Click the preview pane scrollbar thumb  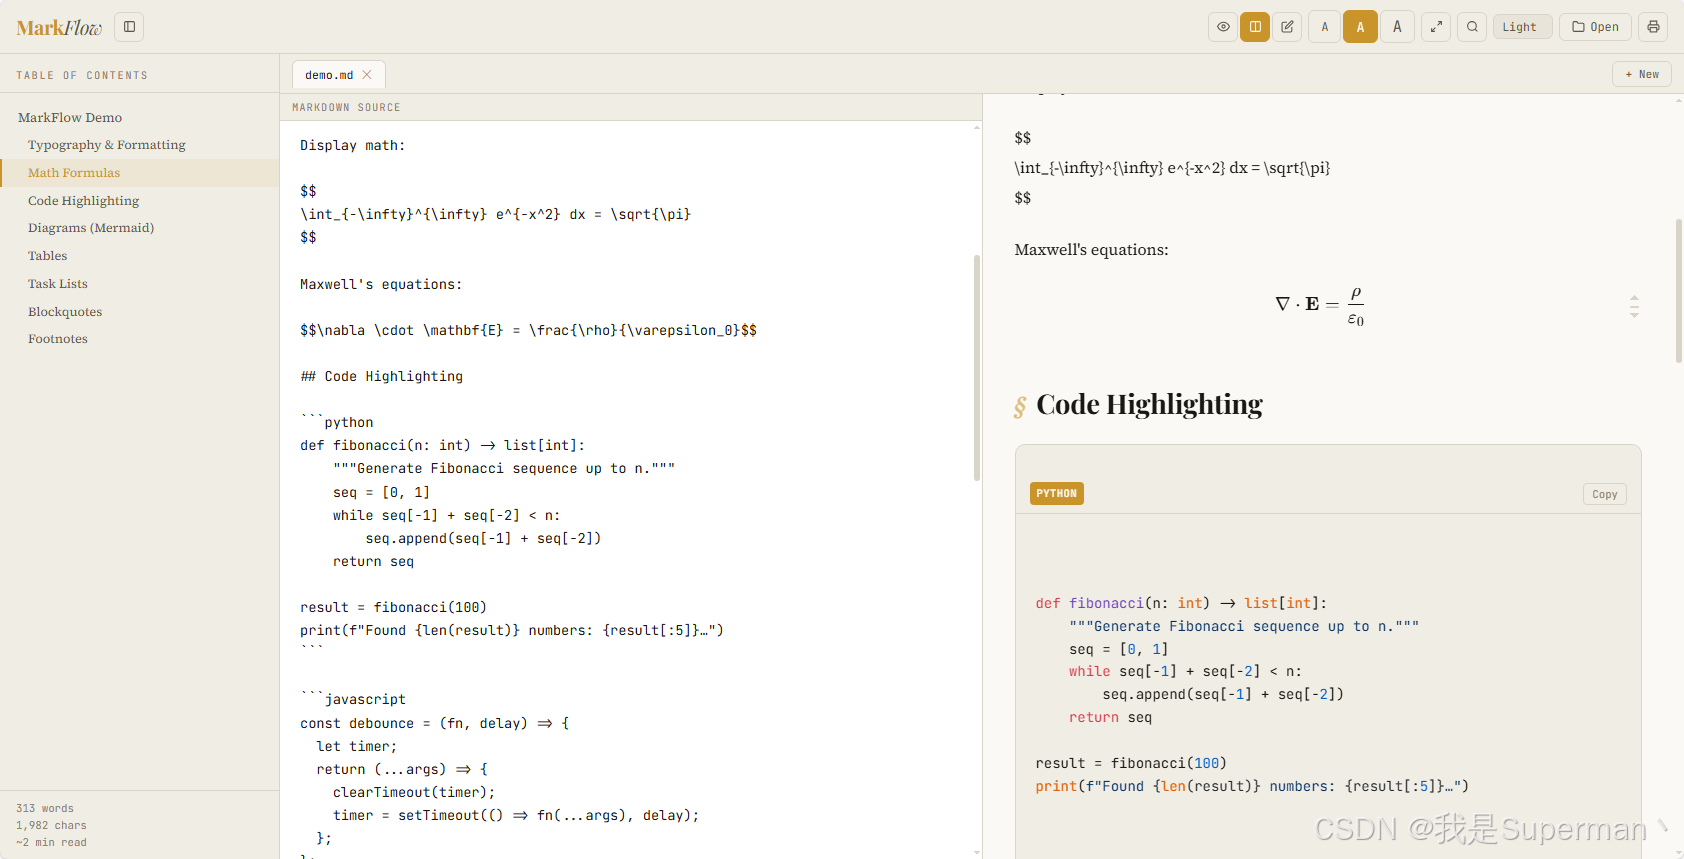[x=1679, y=290]
